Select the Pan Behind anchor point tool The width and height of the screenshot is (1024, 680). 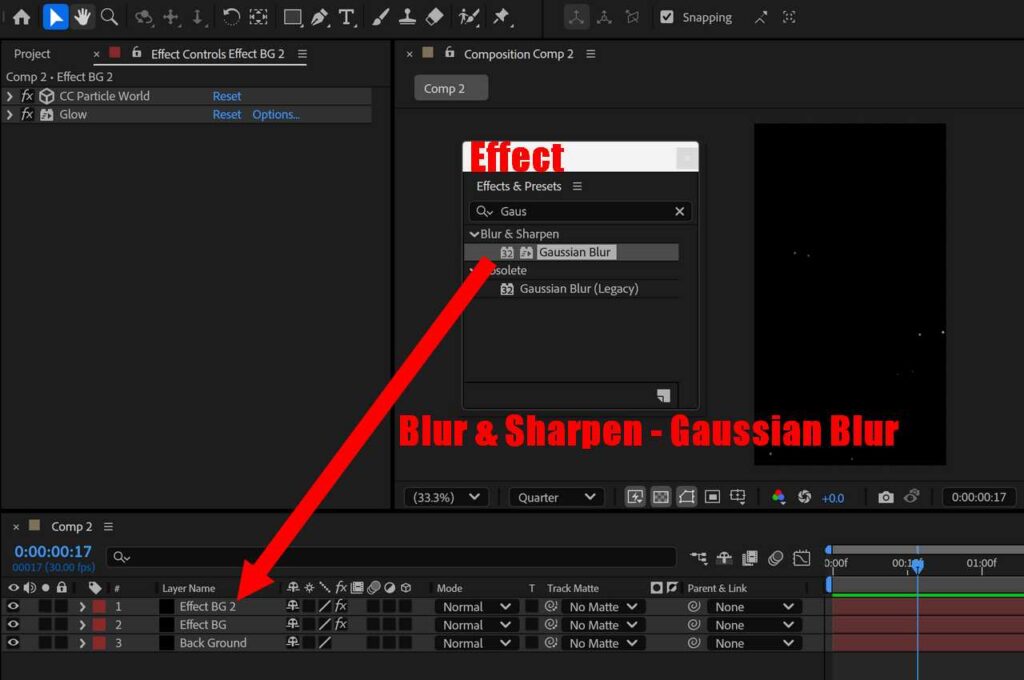point(259,17)
